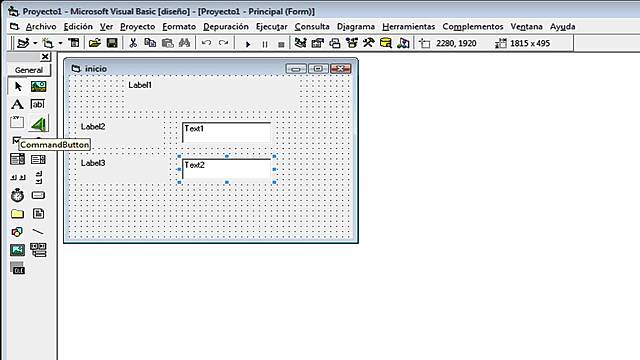Click the Undo arrow in the toolbar
Screen dimensions: 640x360
[x=207, y=43]
